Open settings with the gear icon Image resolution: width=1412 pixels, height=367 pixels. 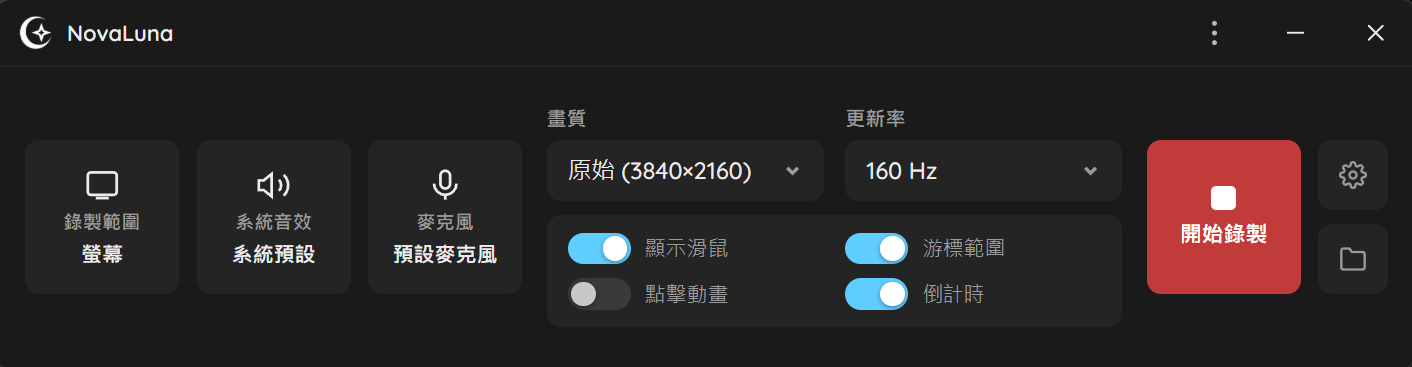pyautogui.click(x=1353, y=175)
